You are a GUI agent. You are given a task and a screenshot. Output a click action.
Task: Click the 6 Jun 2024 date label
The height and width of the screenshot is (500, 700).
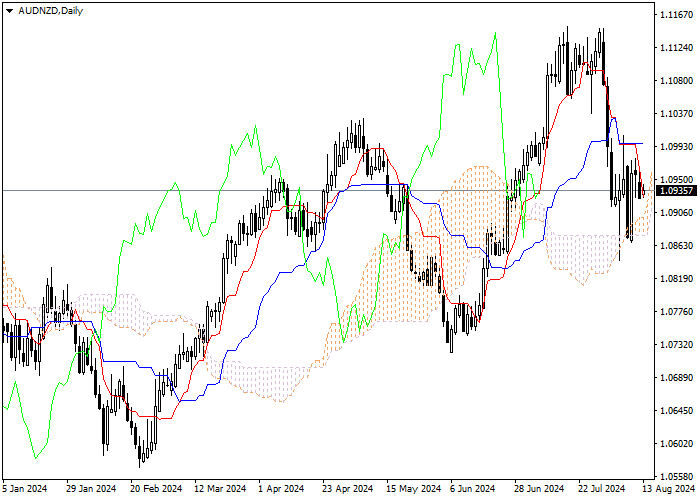[x=473, y=488]
